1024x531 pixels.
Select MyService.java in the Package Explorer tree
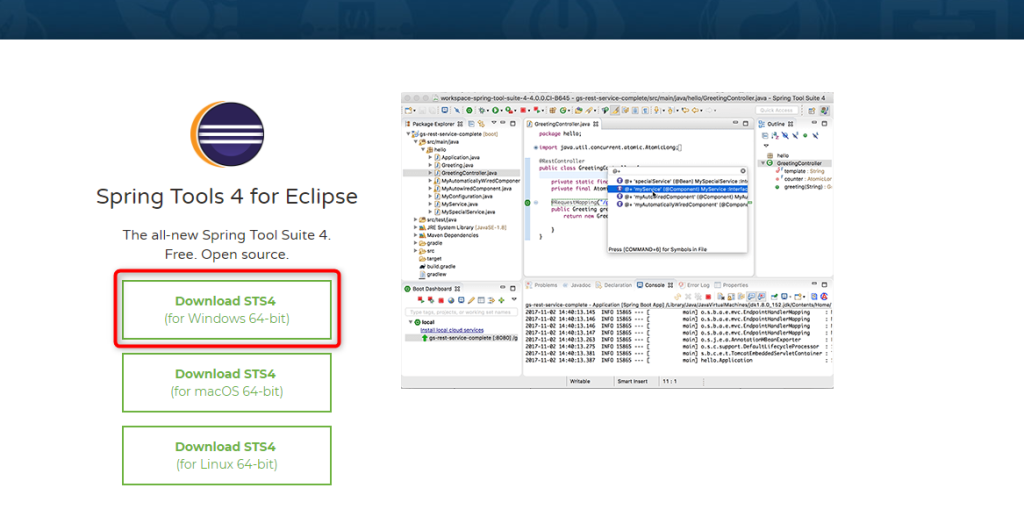pyautogui.click(x=456, y=204)
